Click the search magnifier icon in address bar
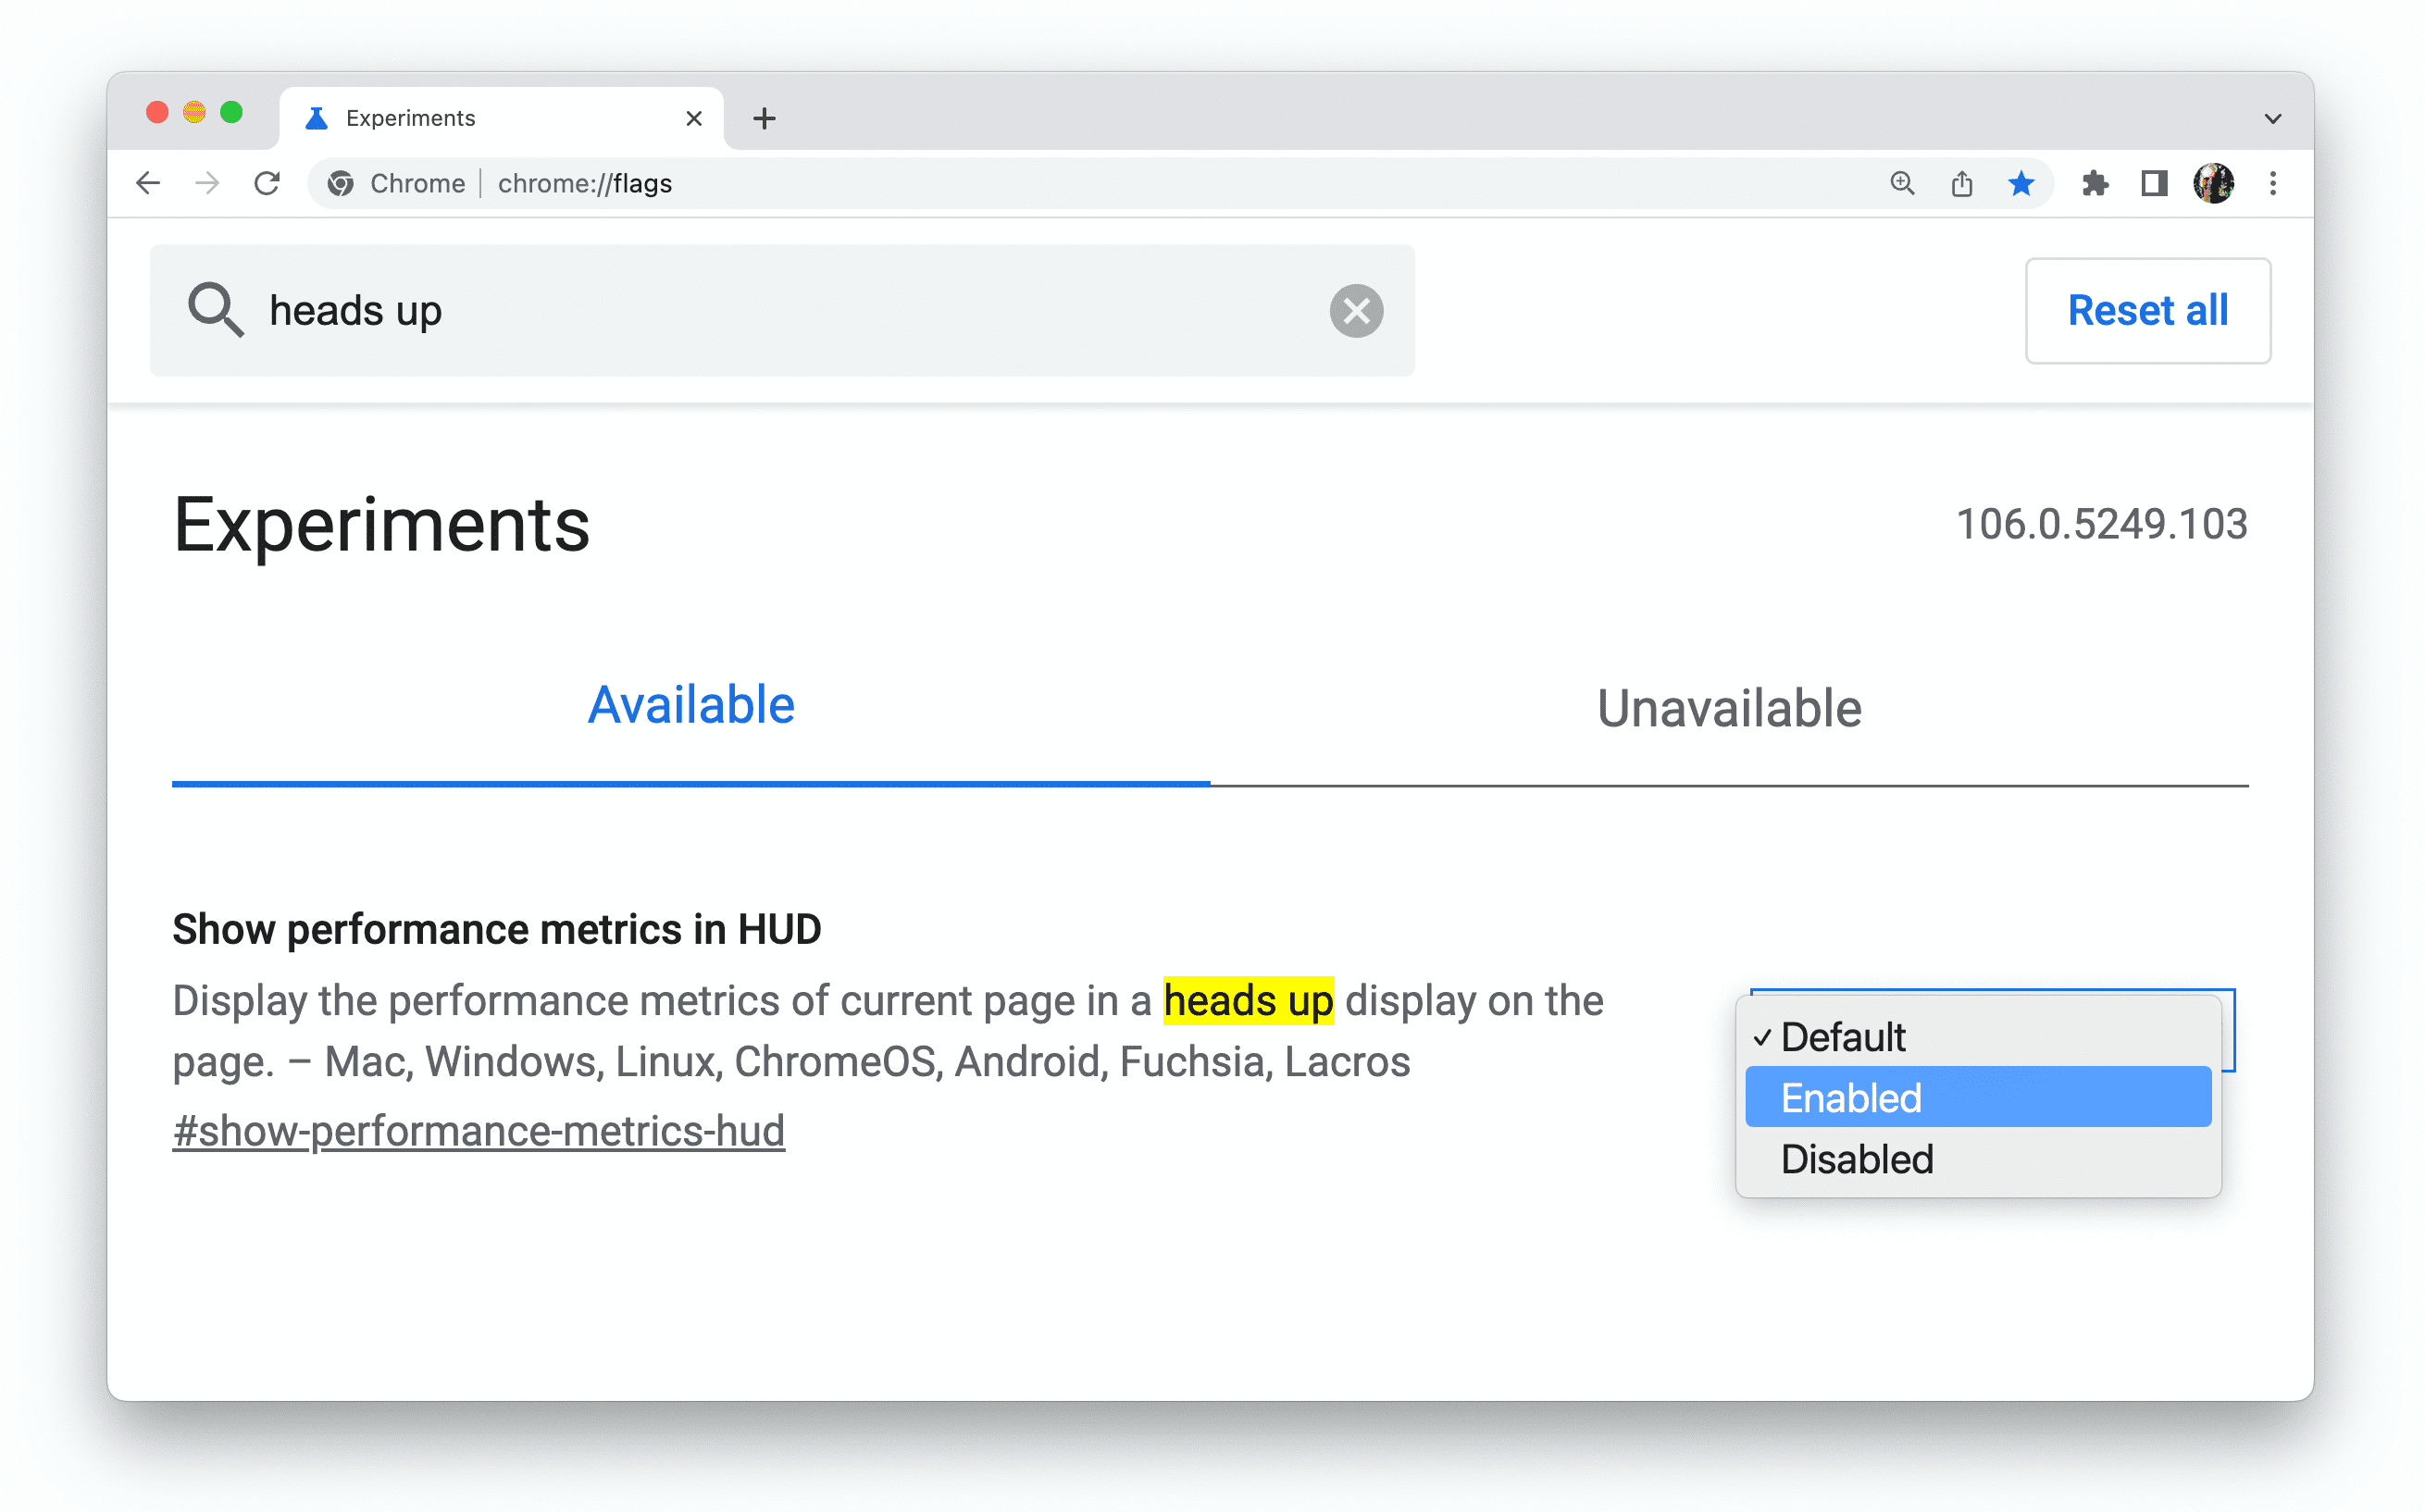 (x=1899, y=183)
